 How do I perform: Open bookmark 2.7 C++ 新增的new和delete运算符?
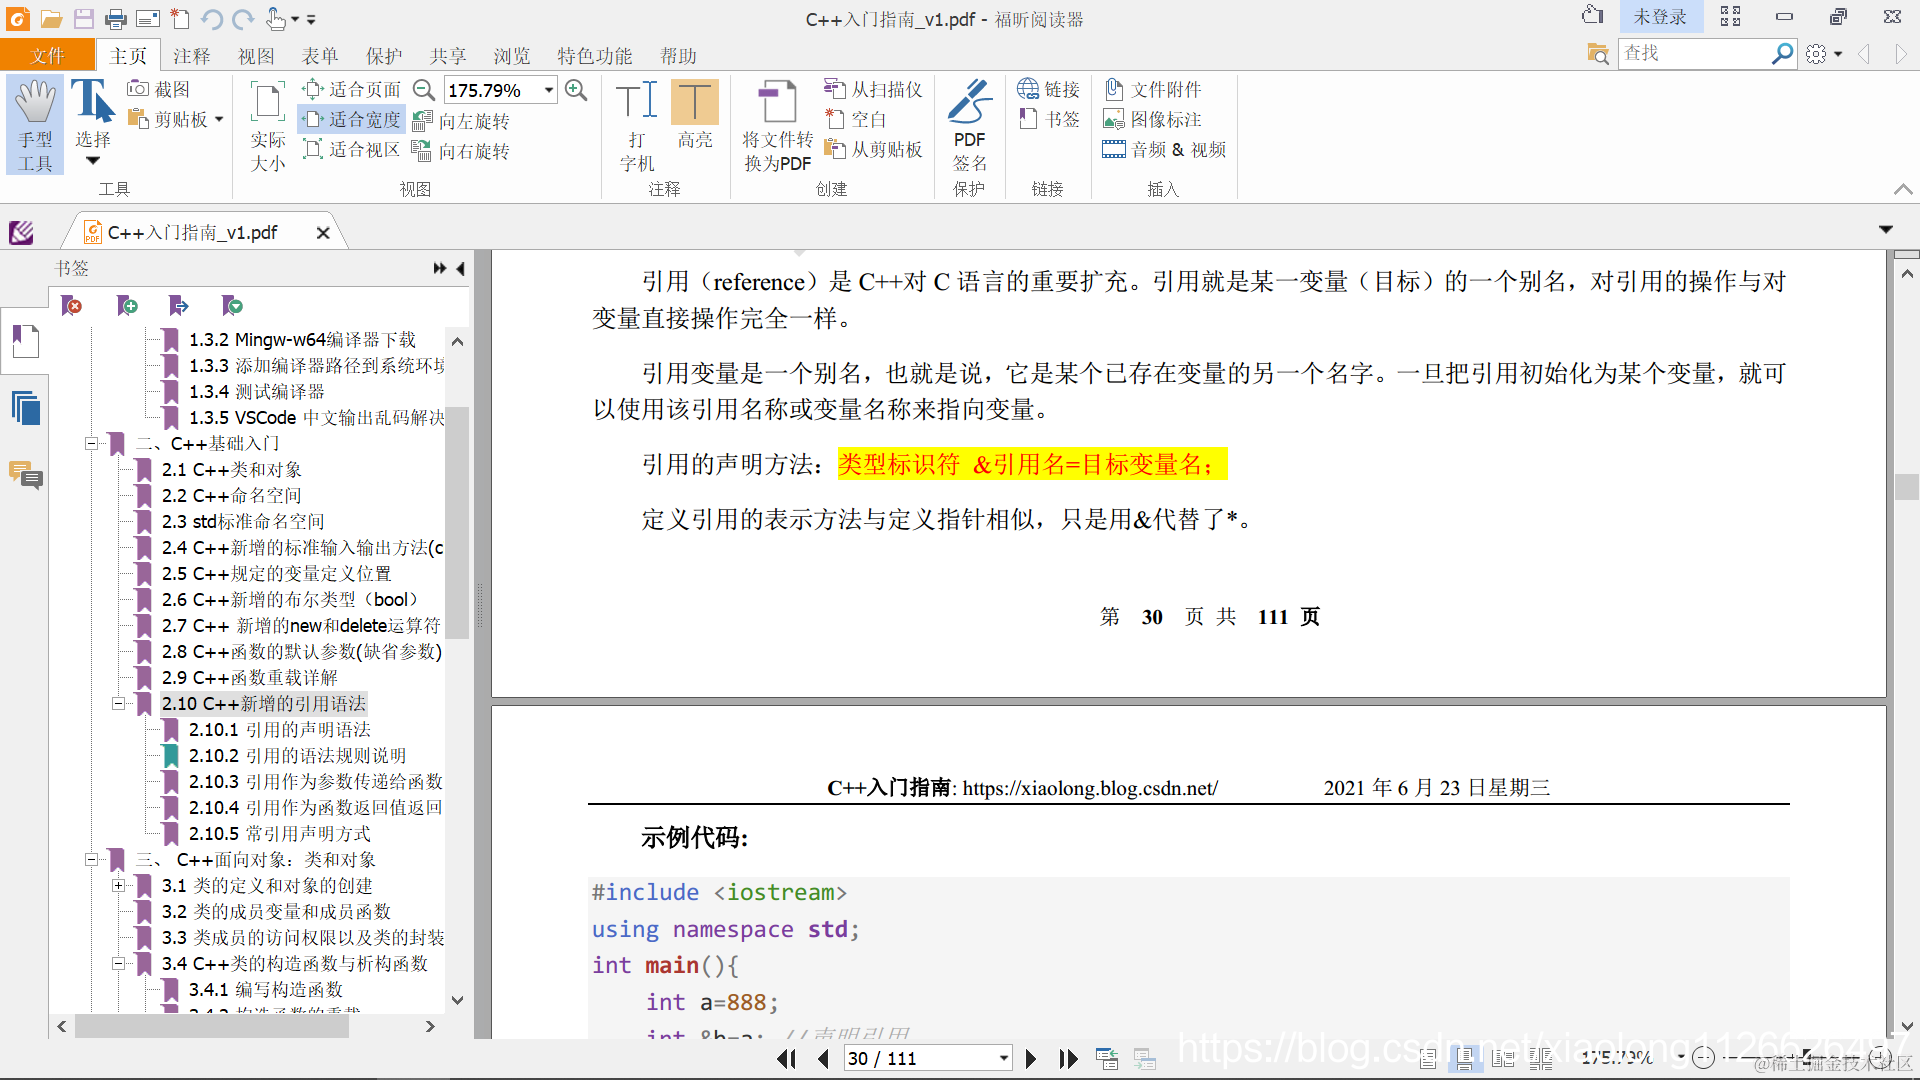300,626
